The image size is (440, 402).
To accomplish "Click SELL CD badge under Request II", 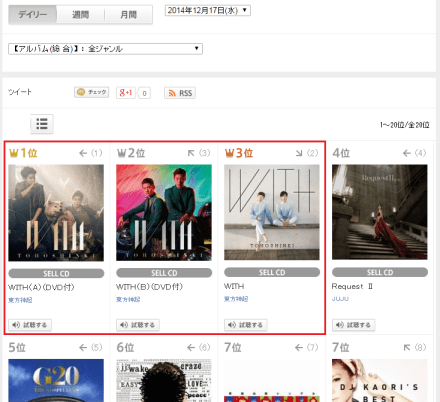I will [380, 272].
